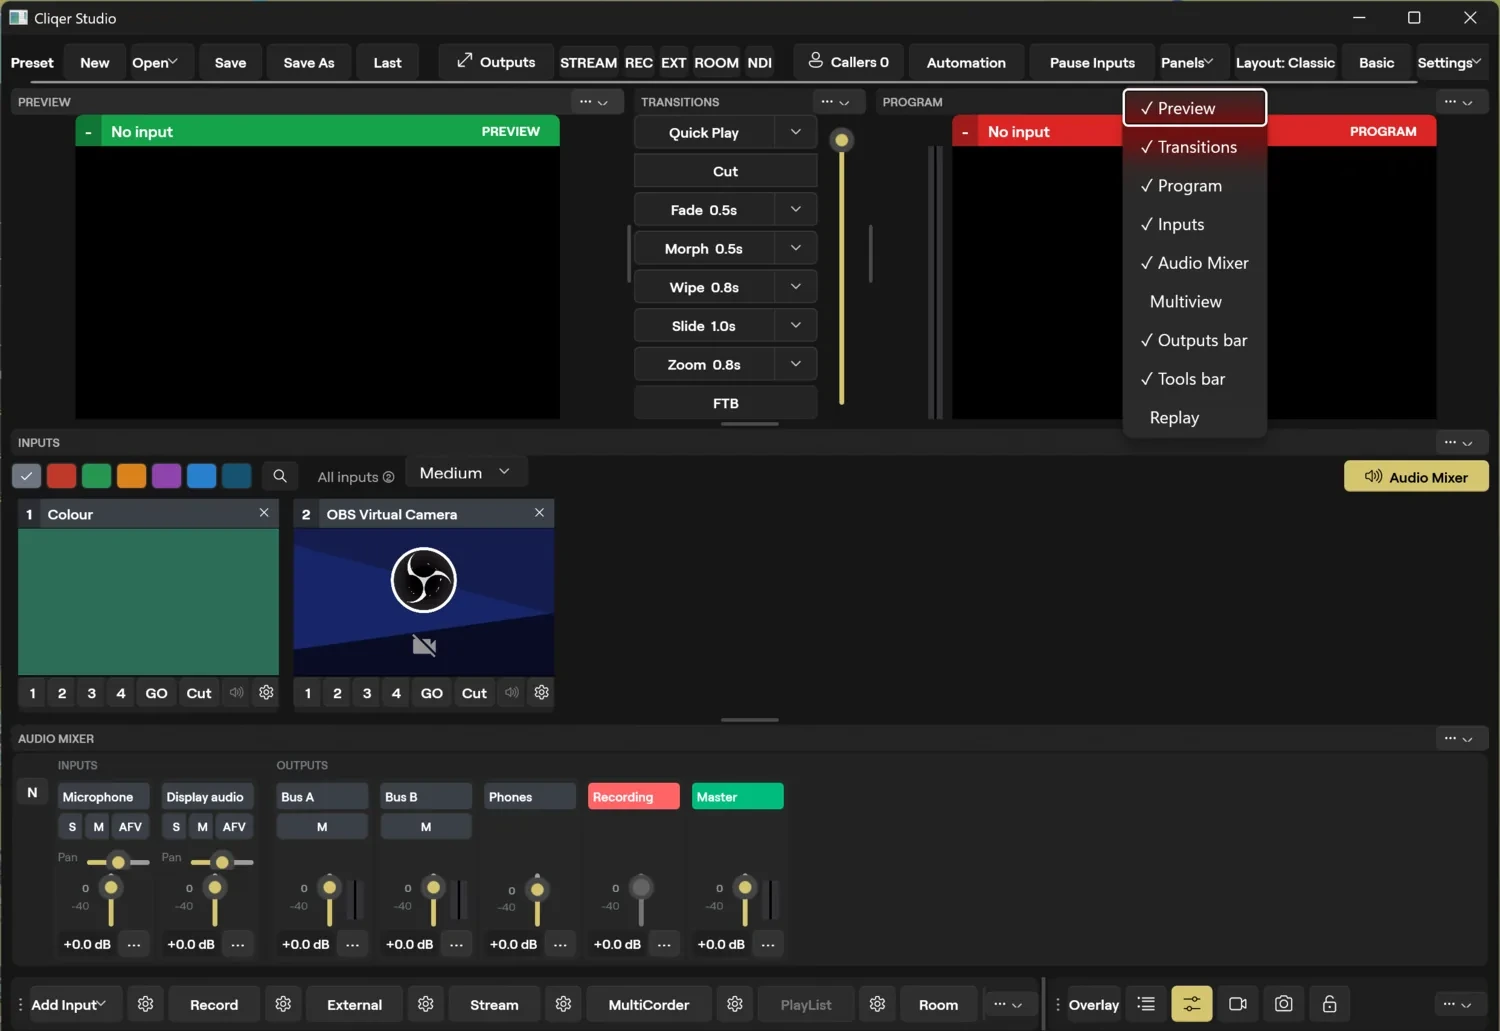Mute Bus B output
Image resolution: width=1500 pixels, height=1031 pixels.
click(426, 827)
